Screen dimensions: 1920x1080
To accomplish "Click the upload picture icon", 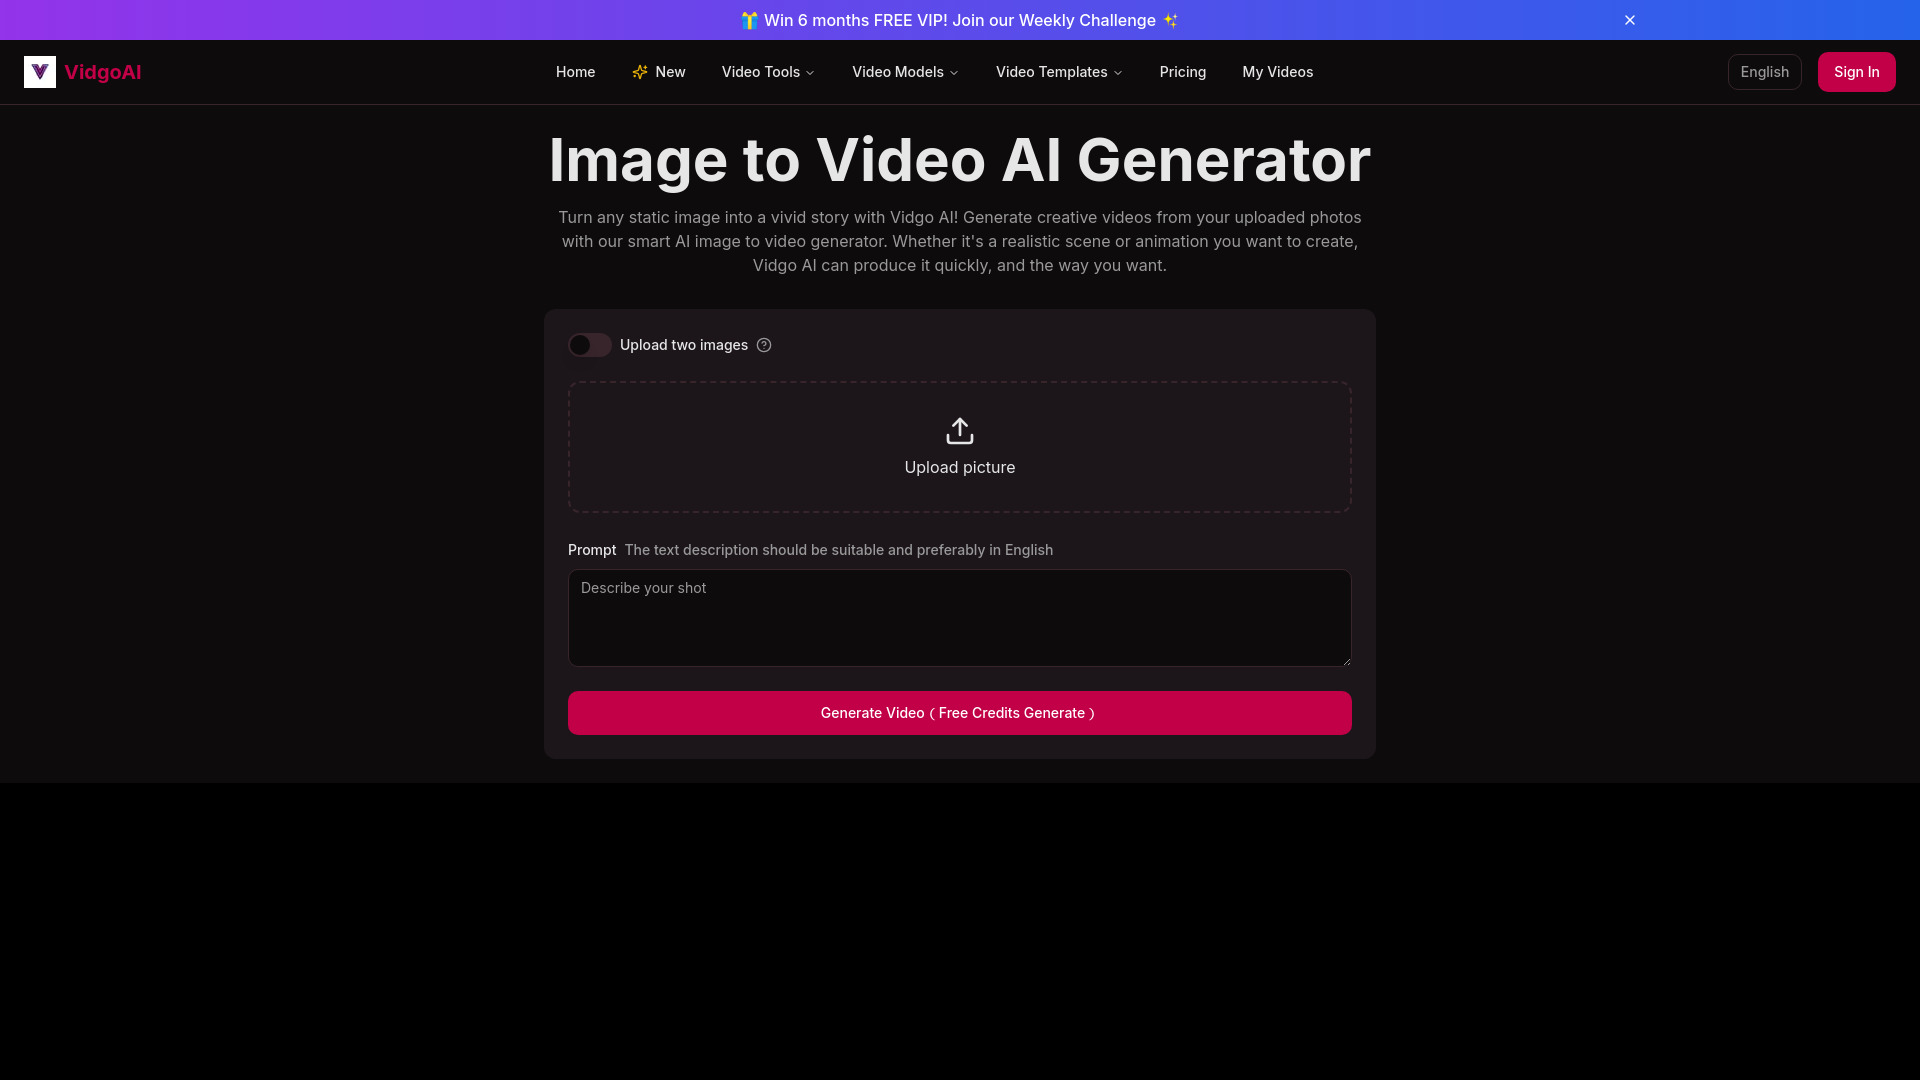I will tap(960, 430).
